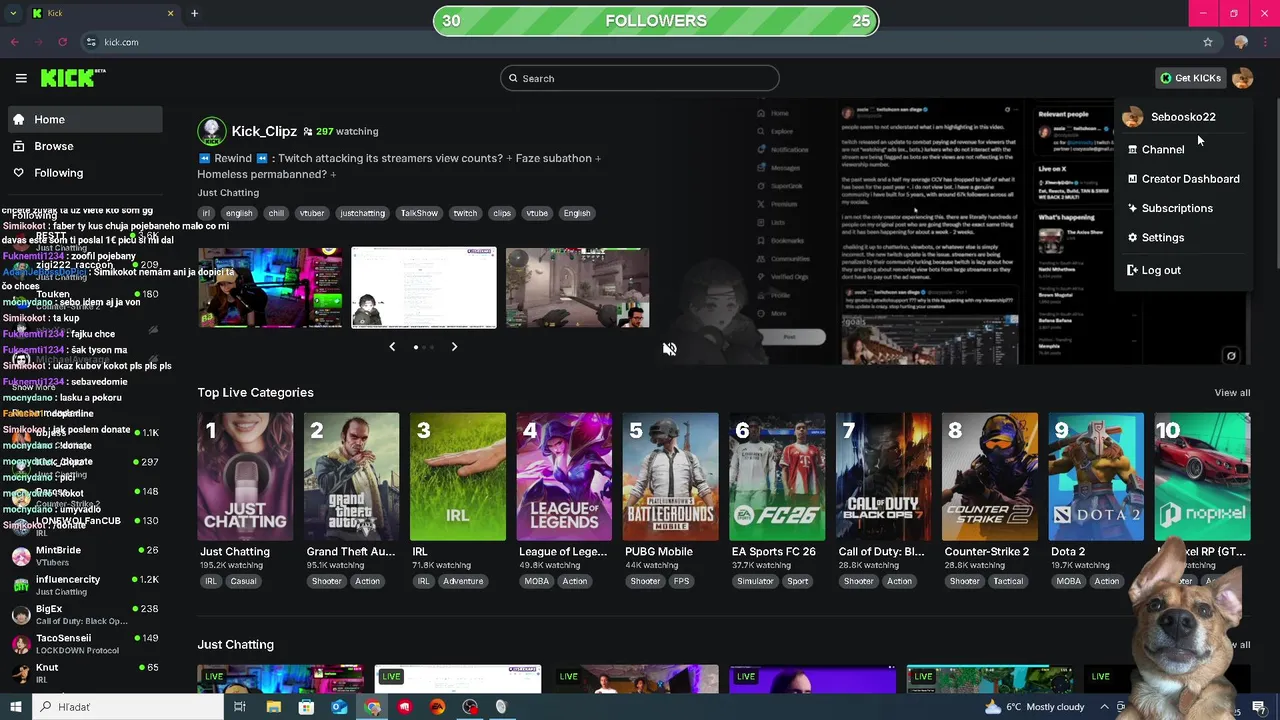This screenshot has height=720, width=1280.
Task: Open the Grand Theft Auto category card
Action: [351, 477]
